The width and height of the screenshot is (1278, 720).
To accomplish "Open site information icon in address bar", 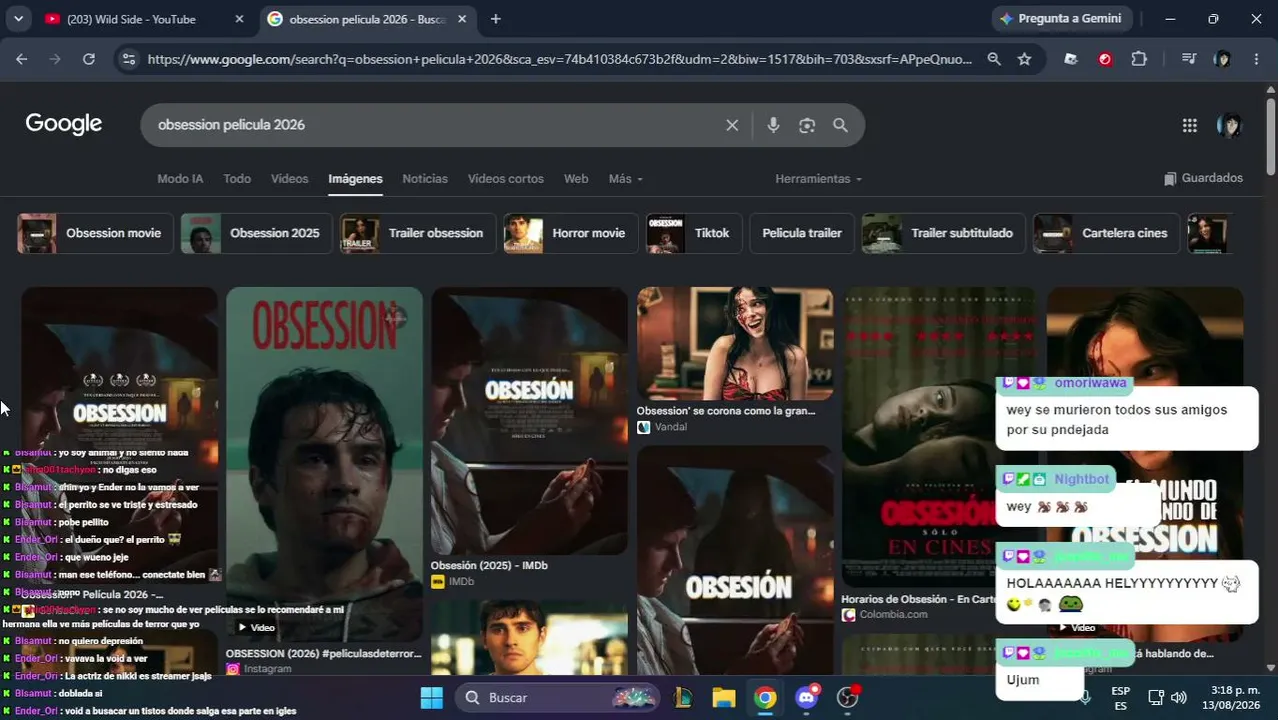I will click(x=128, y=59).
